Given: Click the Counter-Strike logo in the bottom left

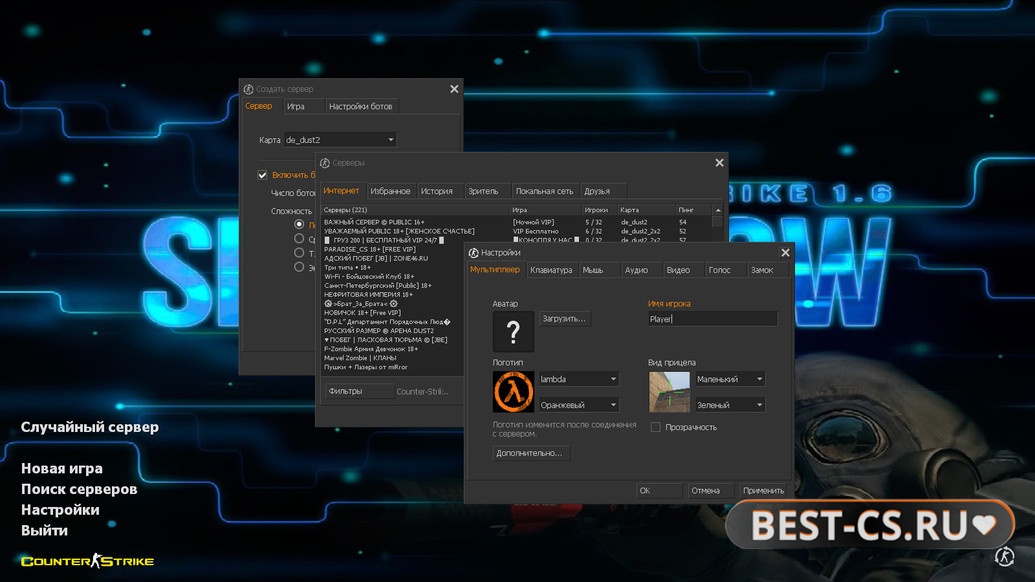Looking at the screenshot, I should 87,561.
